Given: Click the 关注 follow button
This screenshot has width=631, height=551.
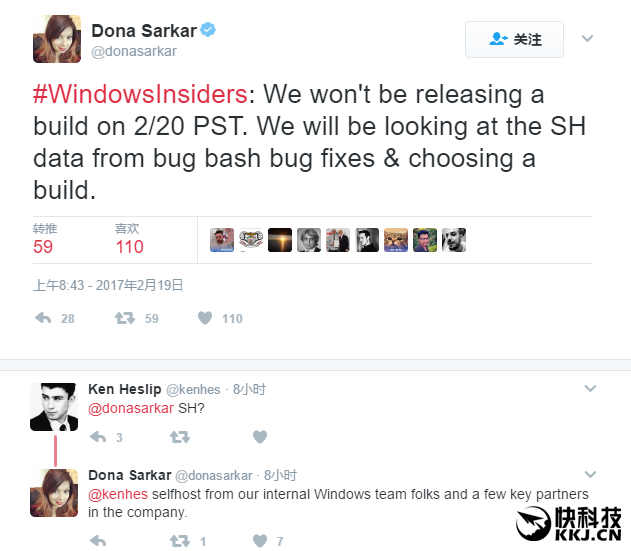Looking at the screenshot, I should 514,39.
